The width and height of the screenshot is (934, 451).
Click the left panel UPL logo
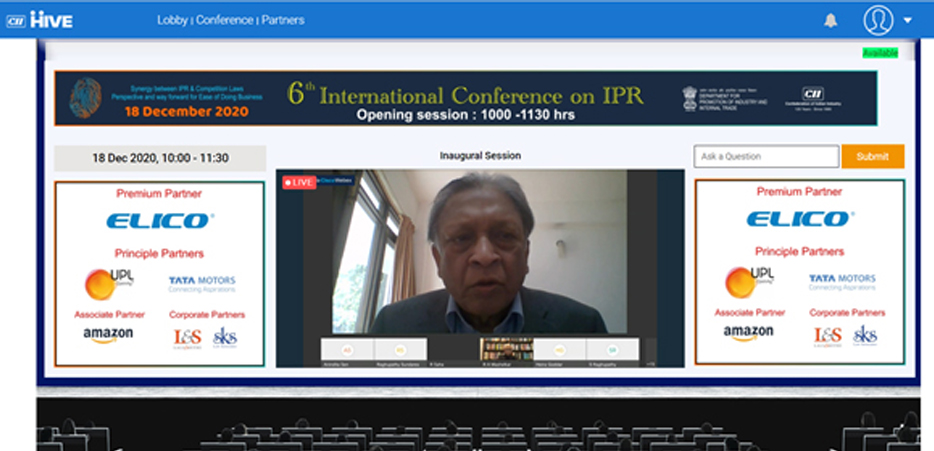click(x=109, y=283)
